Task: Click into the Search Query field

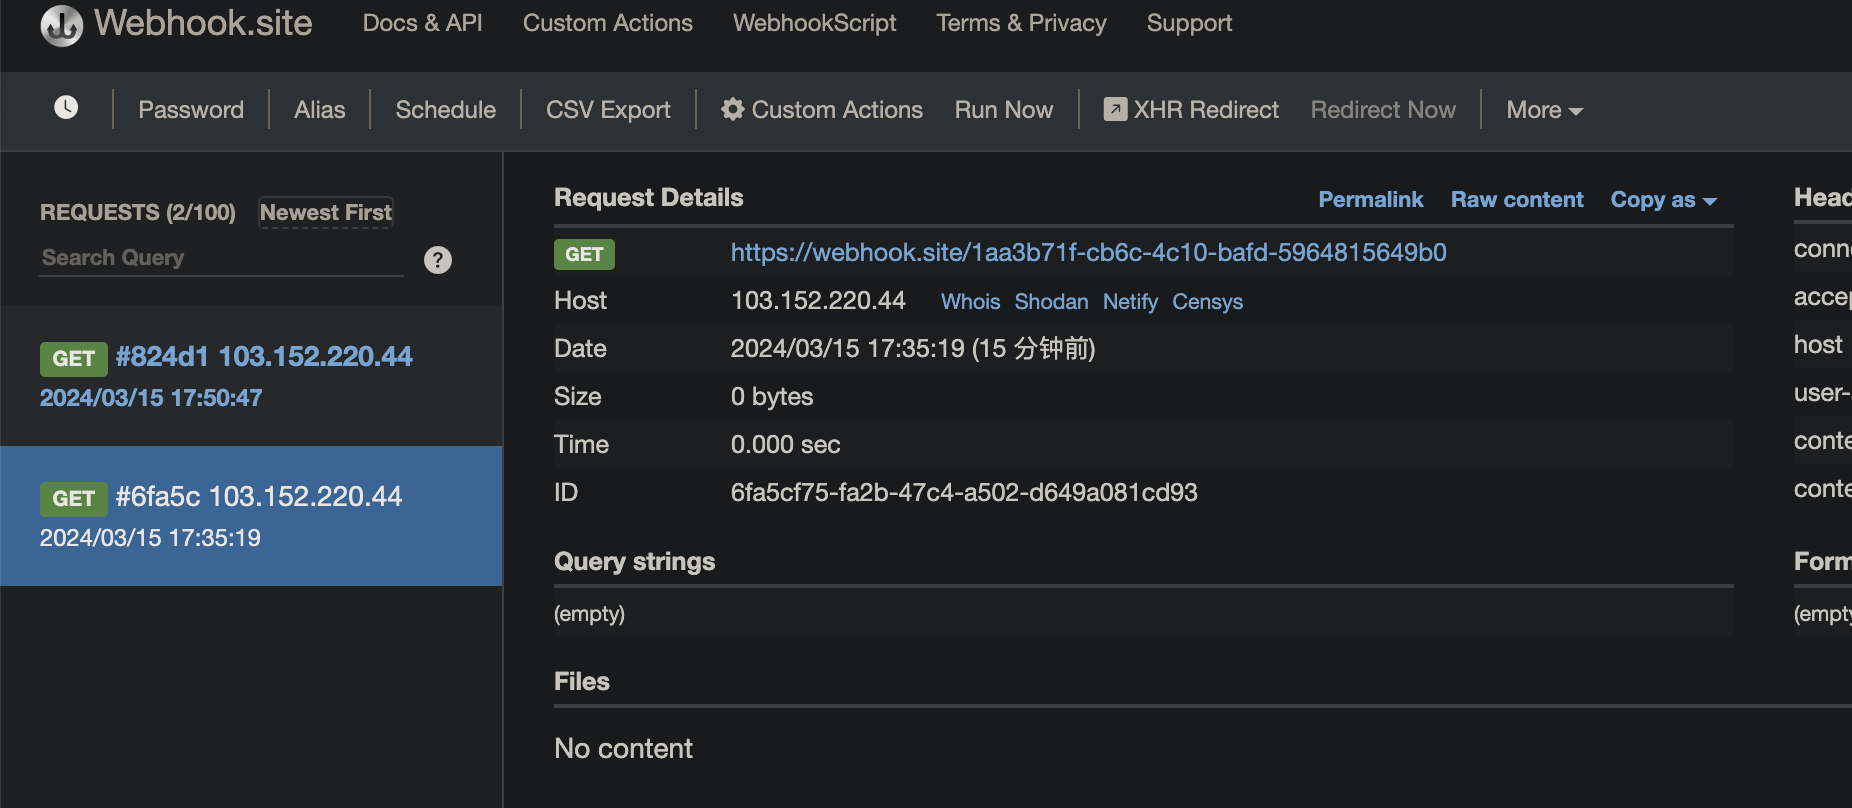Action: click(x=220, y=258)
